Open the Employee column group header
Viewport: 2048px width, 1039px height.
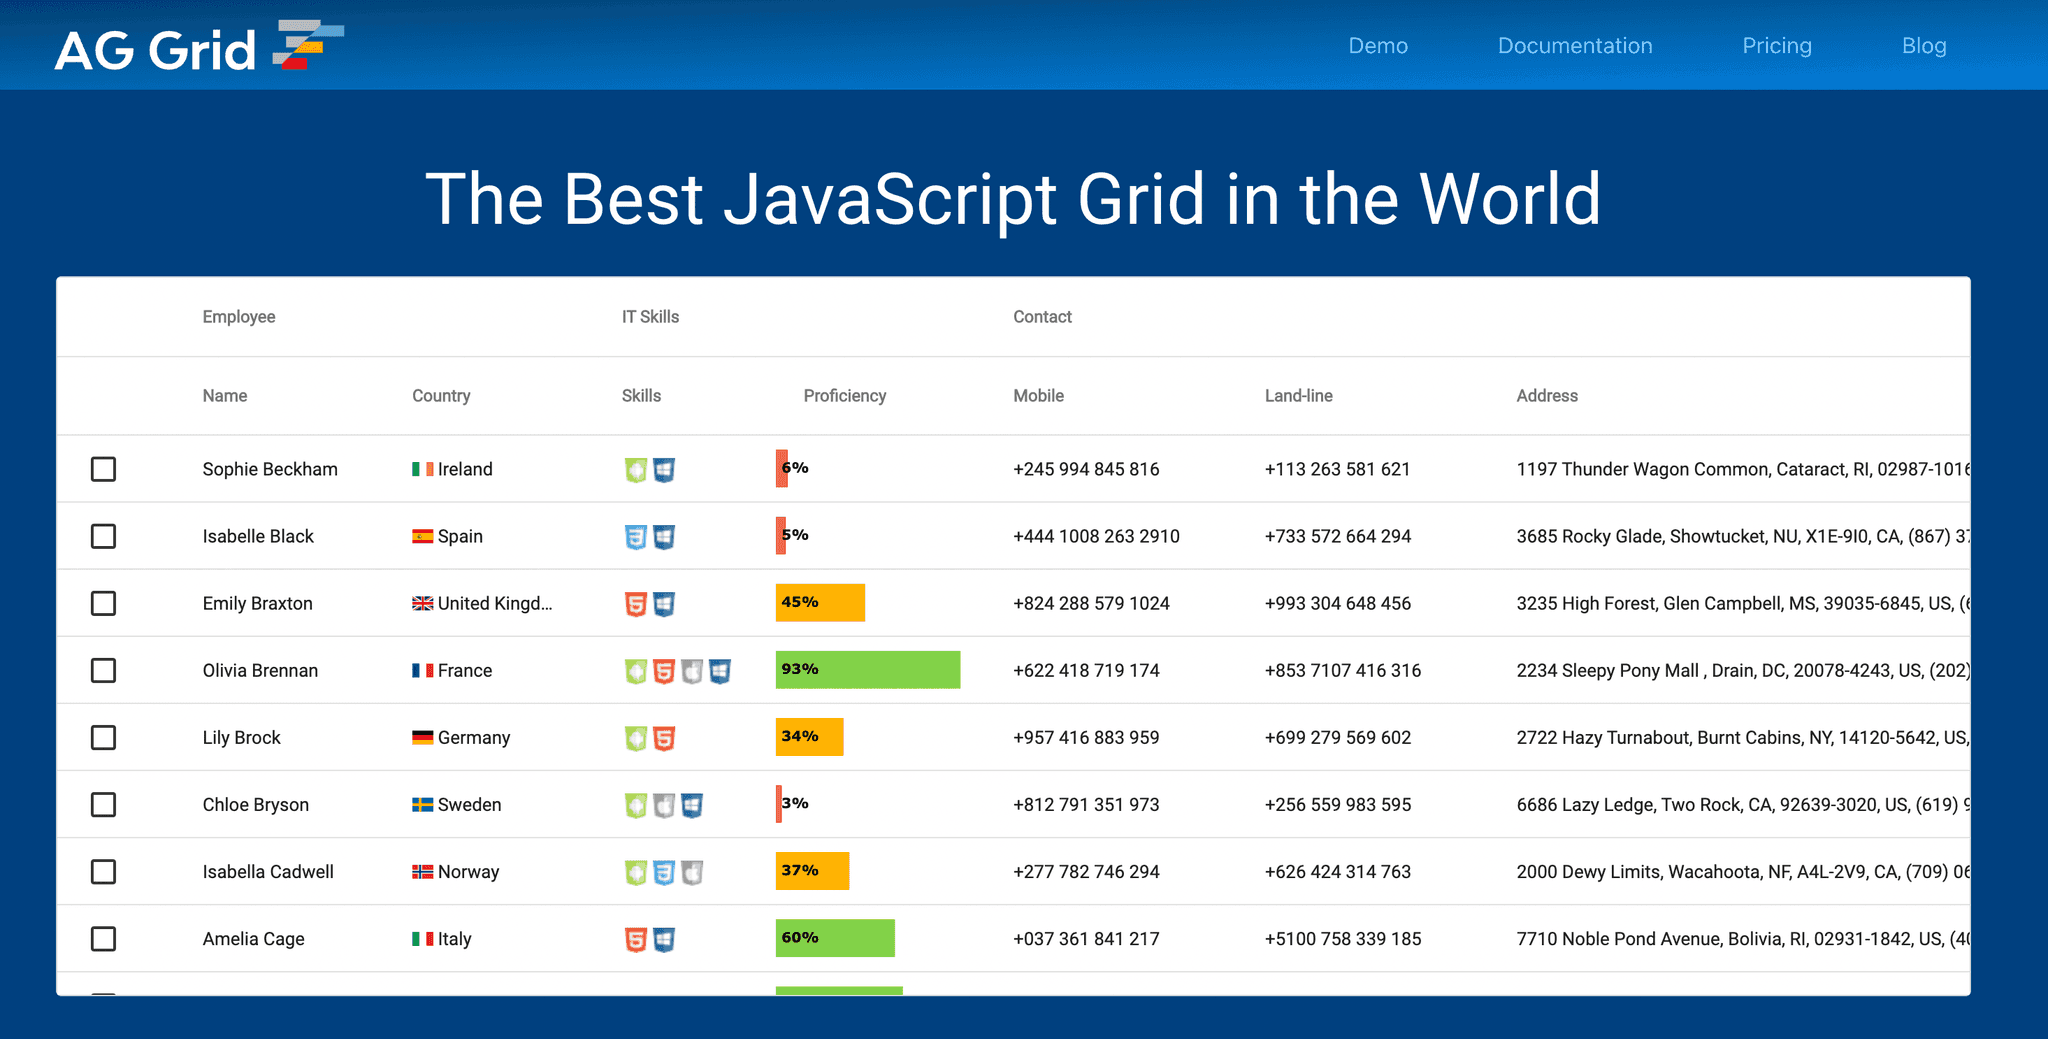tap(239, 316)
